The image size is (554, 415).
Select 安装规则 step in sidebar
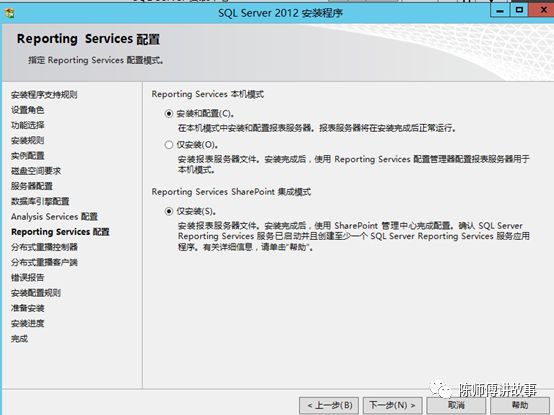pos(28,140)
